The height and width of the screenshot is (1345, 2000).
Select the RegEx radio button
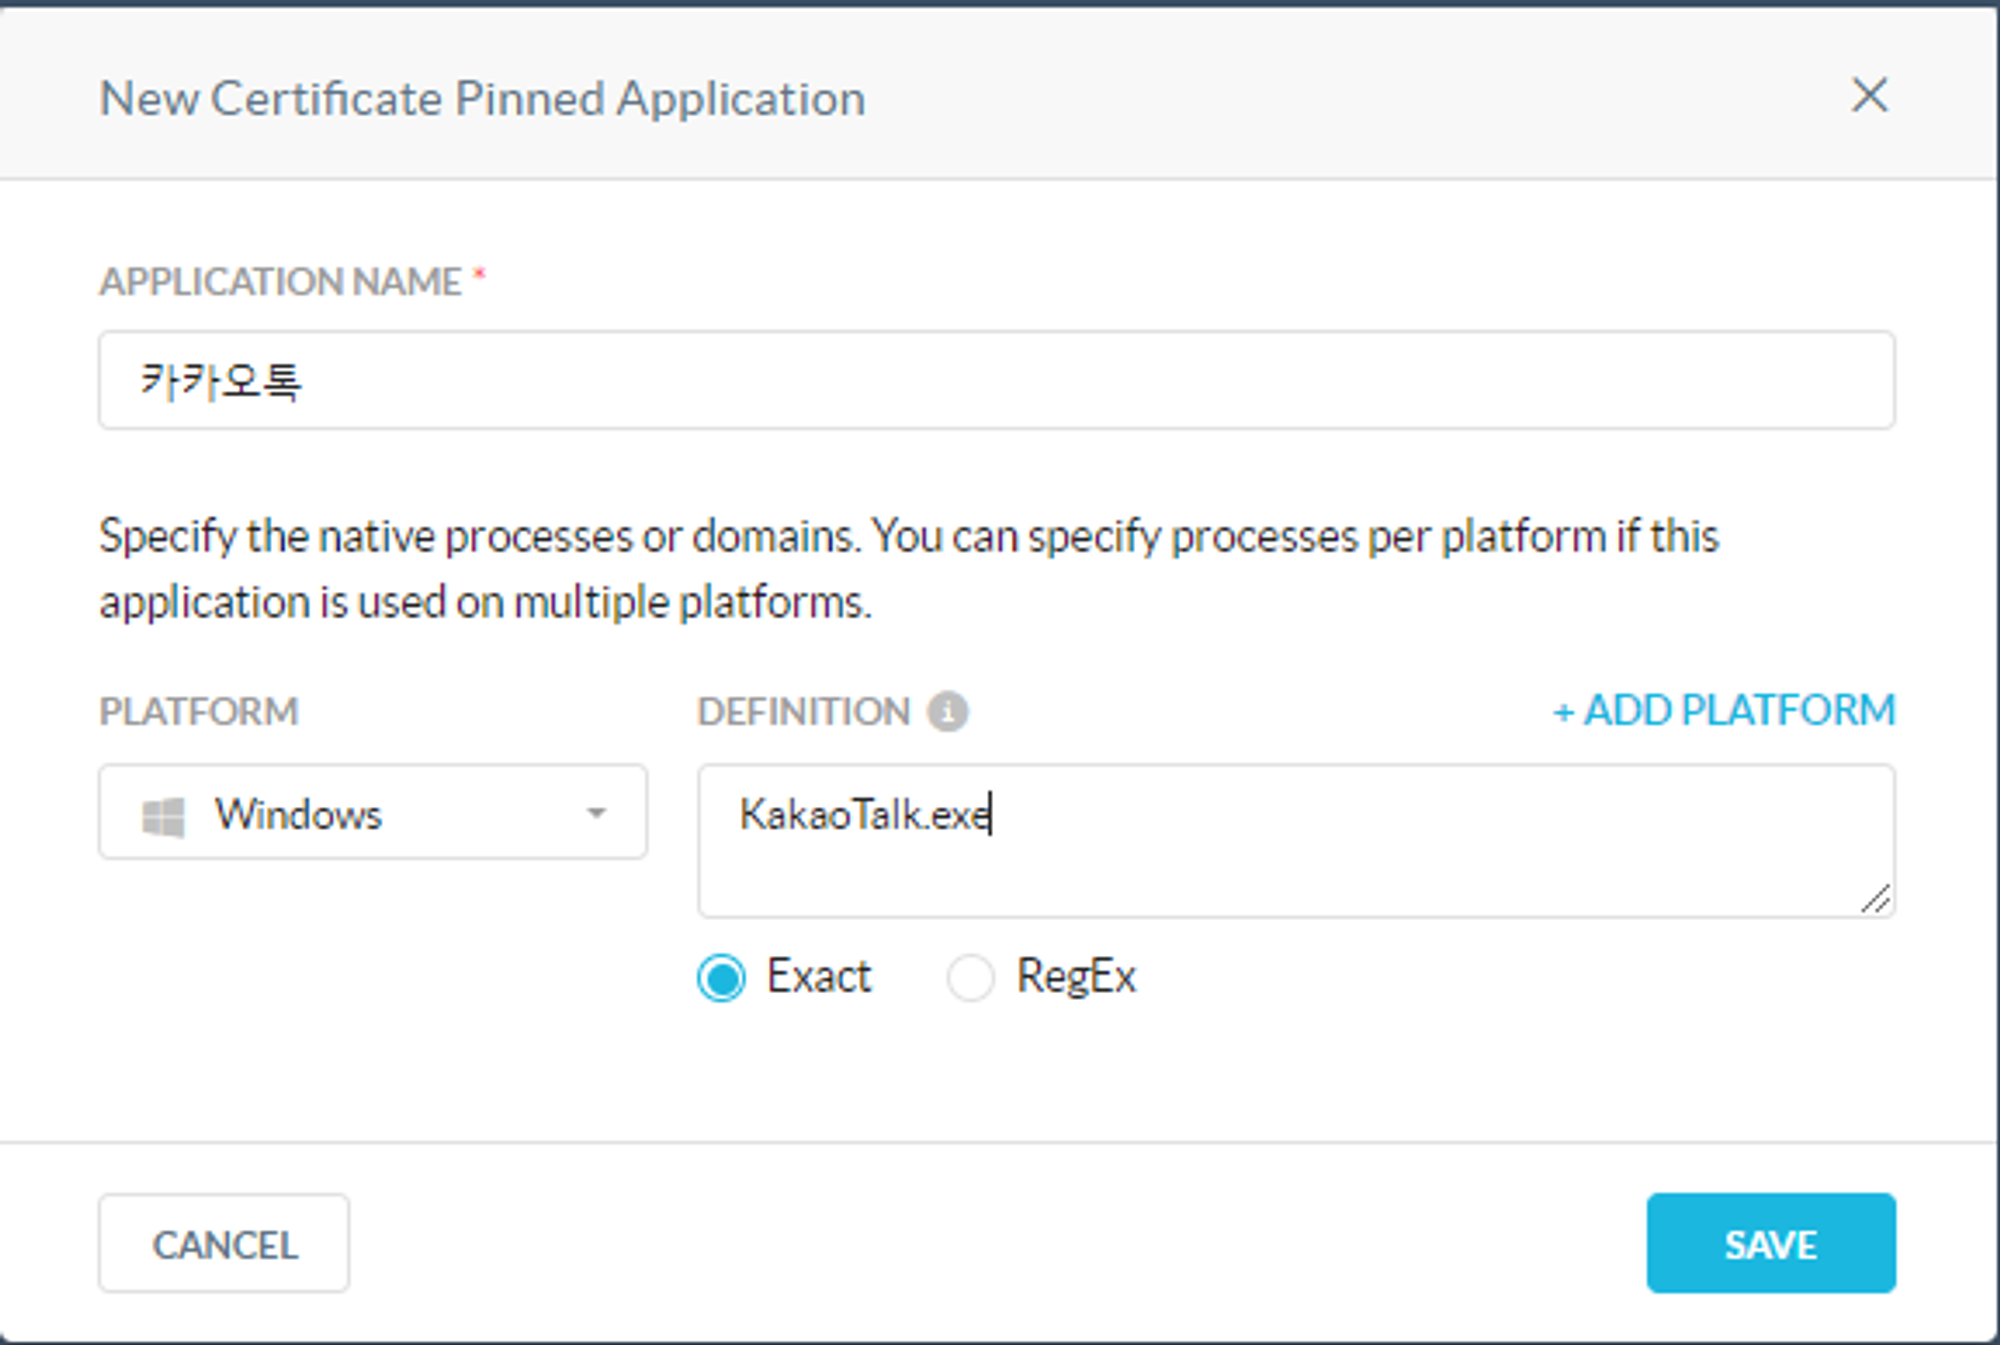(x=970, y=977)
